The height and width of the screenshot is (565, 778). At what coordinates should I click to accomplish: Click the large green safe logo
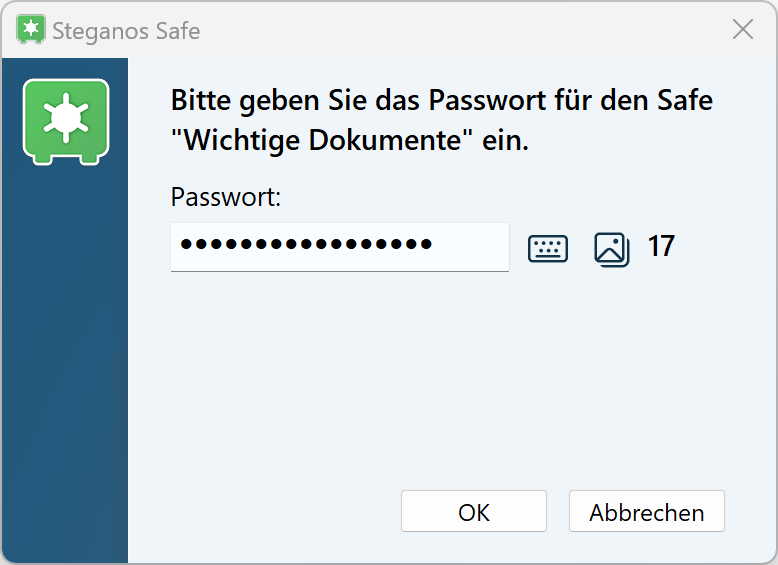[x=66, y=120]
